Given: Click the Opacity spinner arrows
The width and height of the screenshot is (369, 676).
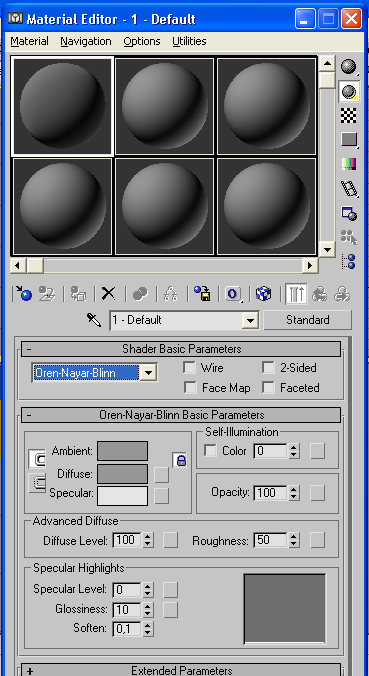Looking at the screenshot, I should [x=294, y=492].
